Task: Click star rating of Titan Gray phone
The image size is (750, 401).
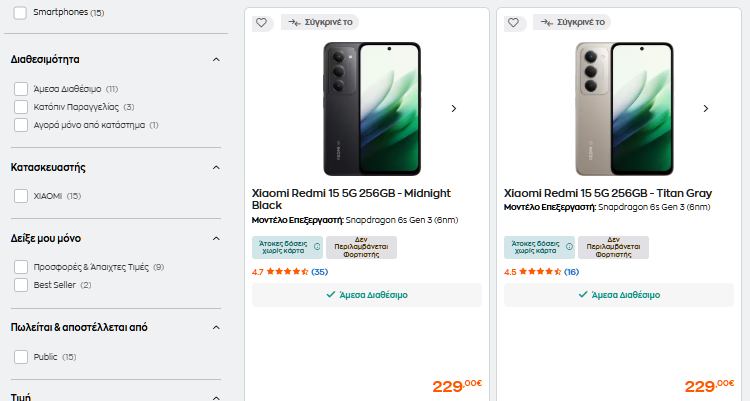Action: click(540, 272)
